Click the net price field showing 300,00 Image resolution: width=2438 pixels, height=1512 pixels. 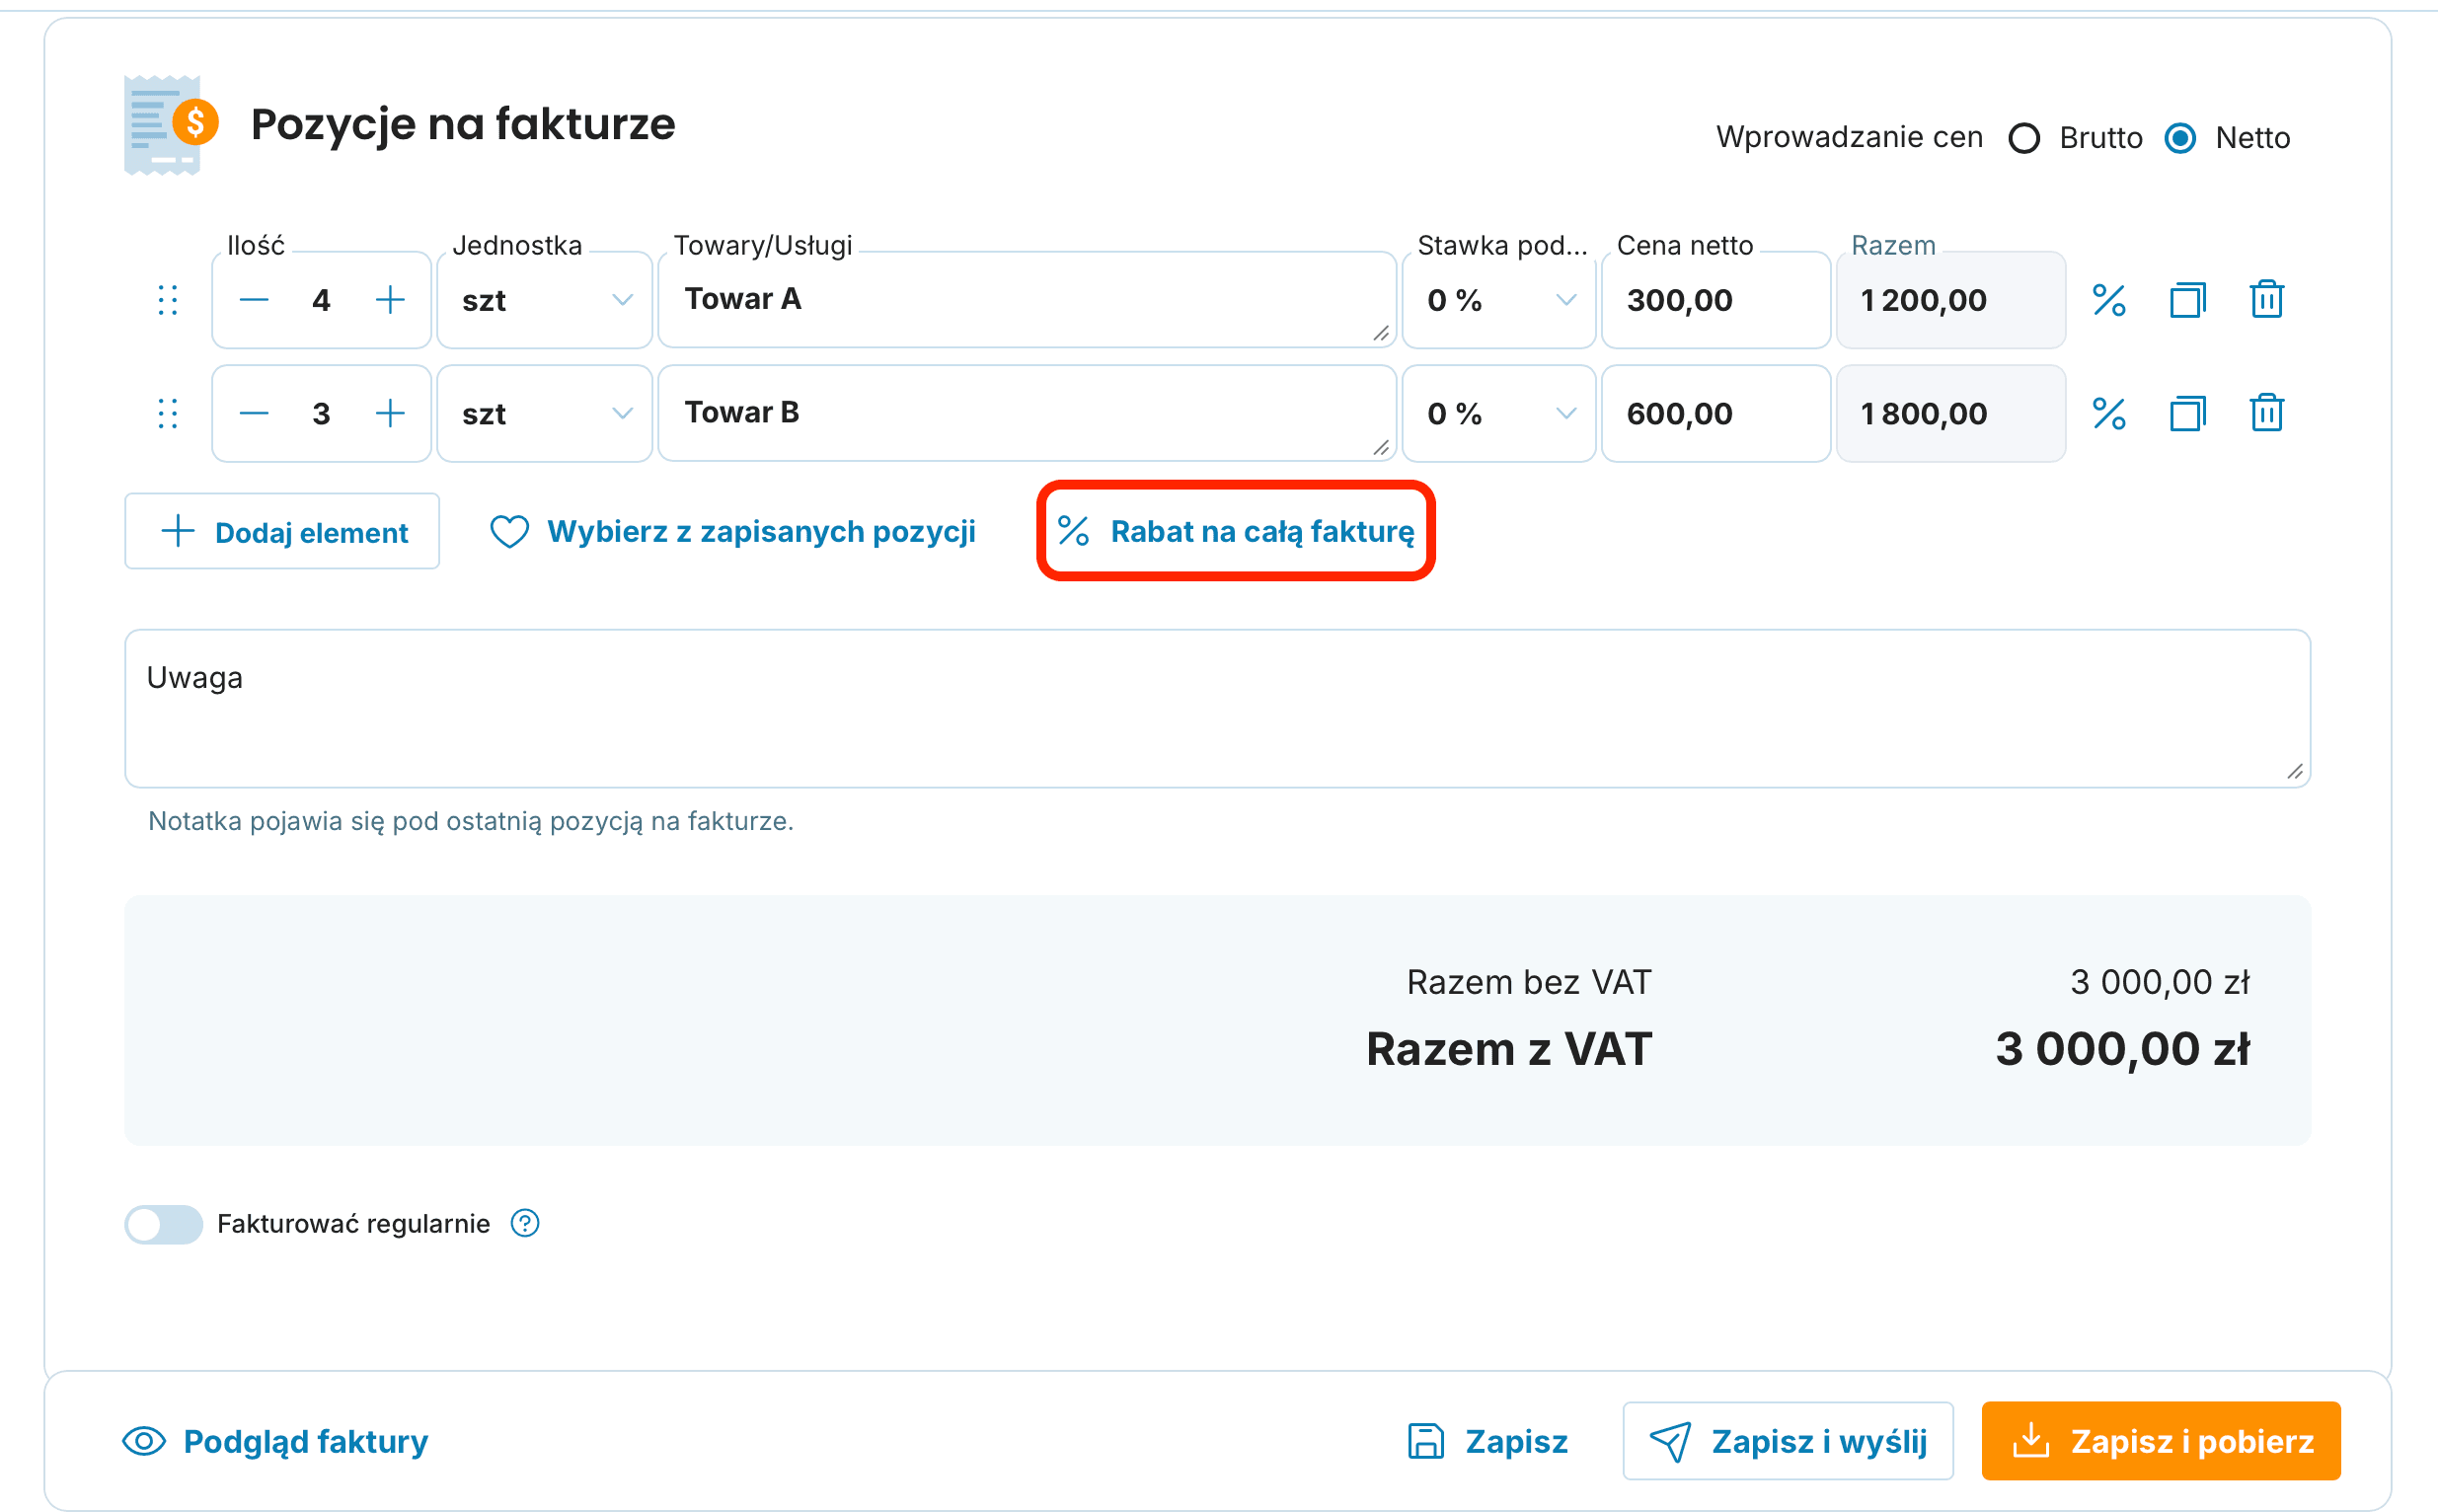click(x=1716, y=300)
